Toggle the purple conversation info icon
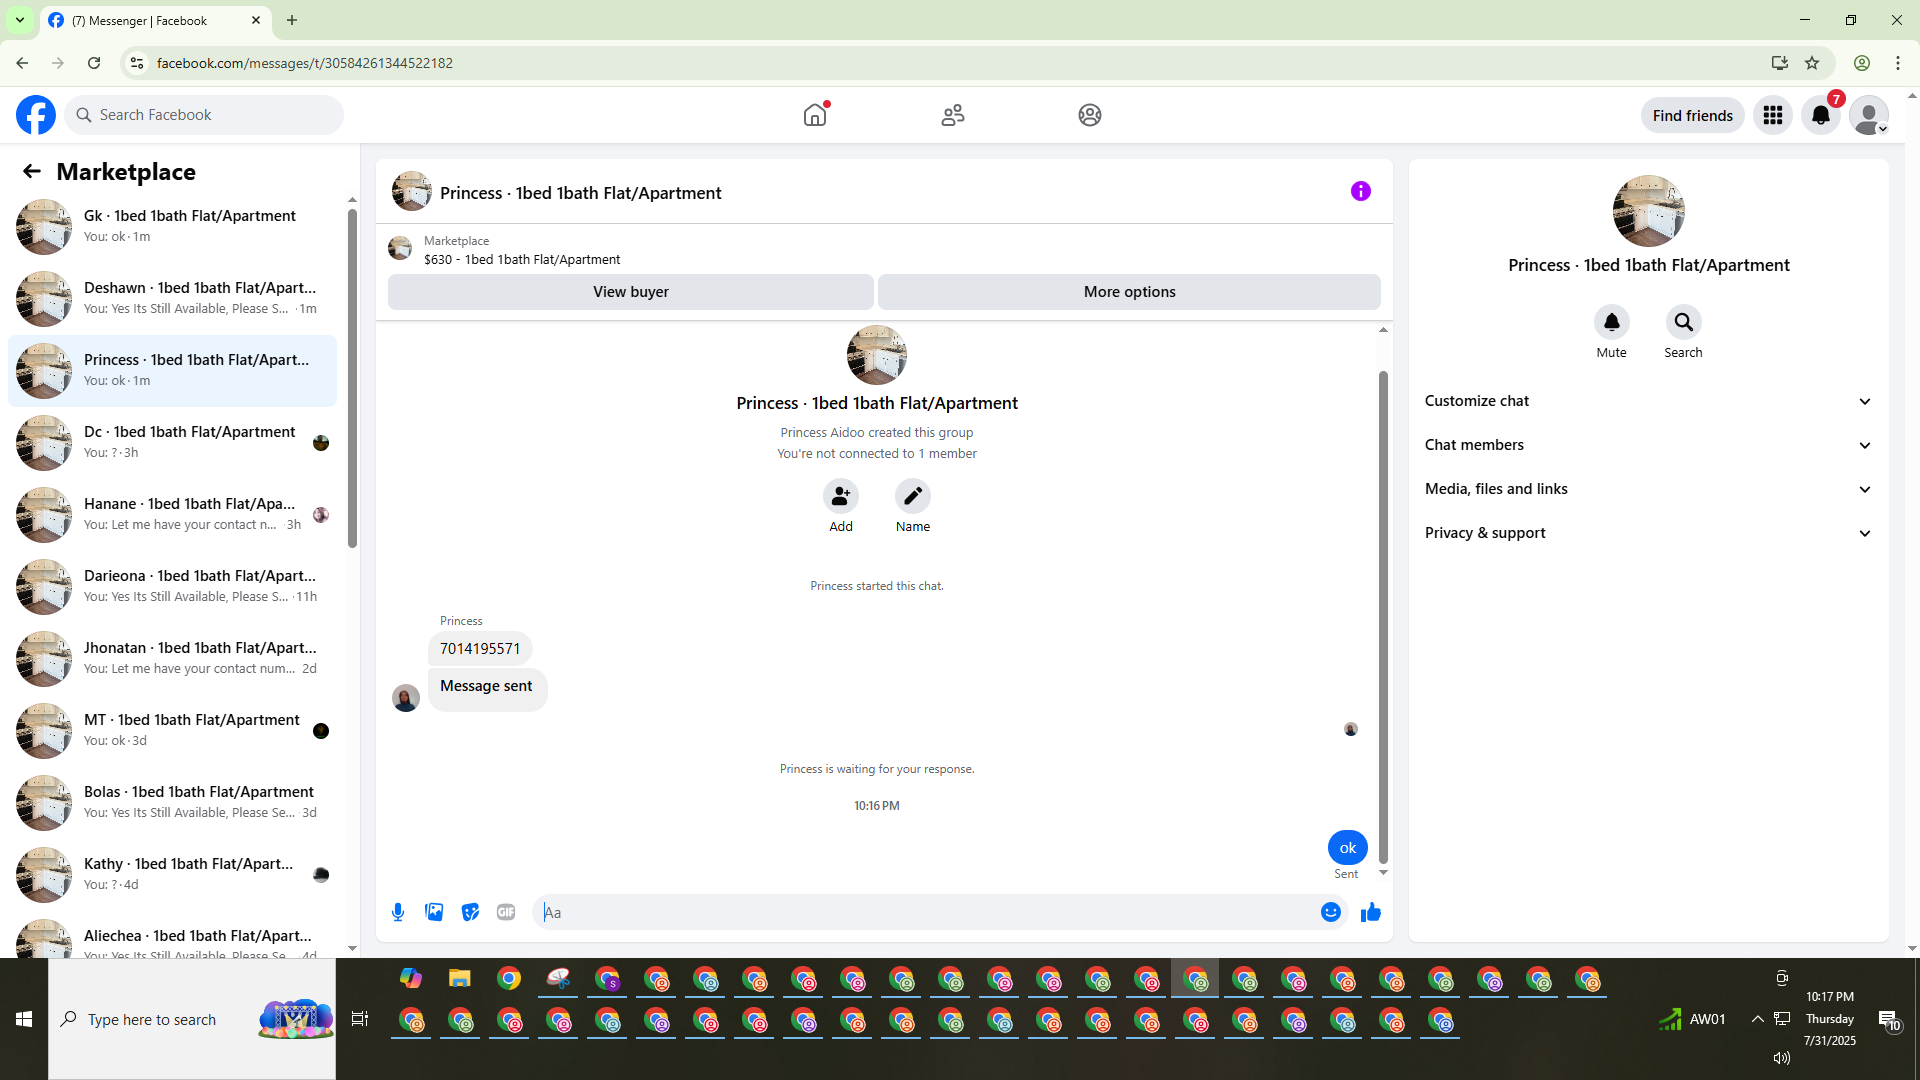 tap(1360, 191)
